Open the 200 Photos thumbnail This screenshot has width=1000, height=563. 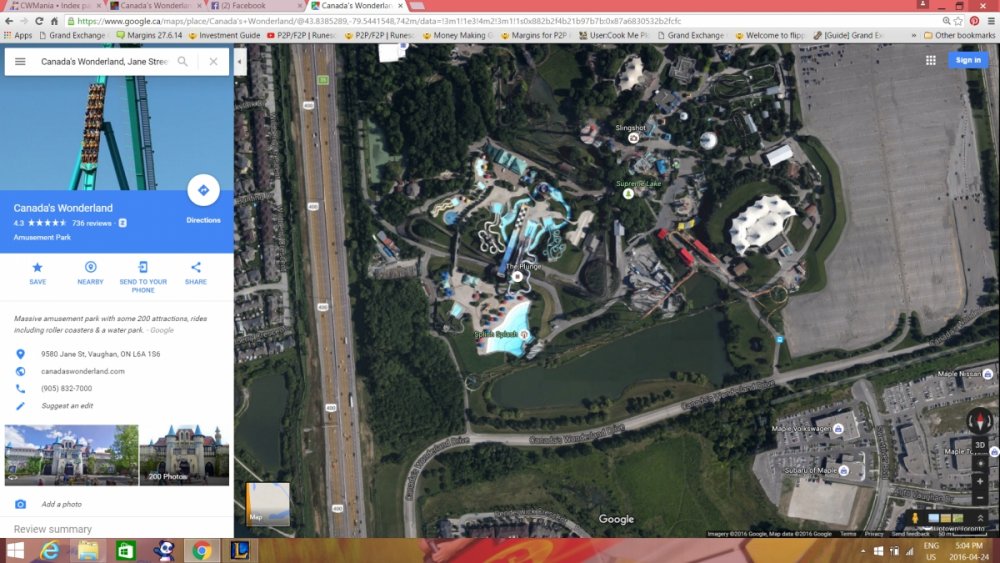[184, 455]
